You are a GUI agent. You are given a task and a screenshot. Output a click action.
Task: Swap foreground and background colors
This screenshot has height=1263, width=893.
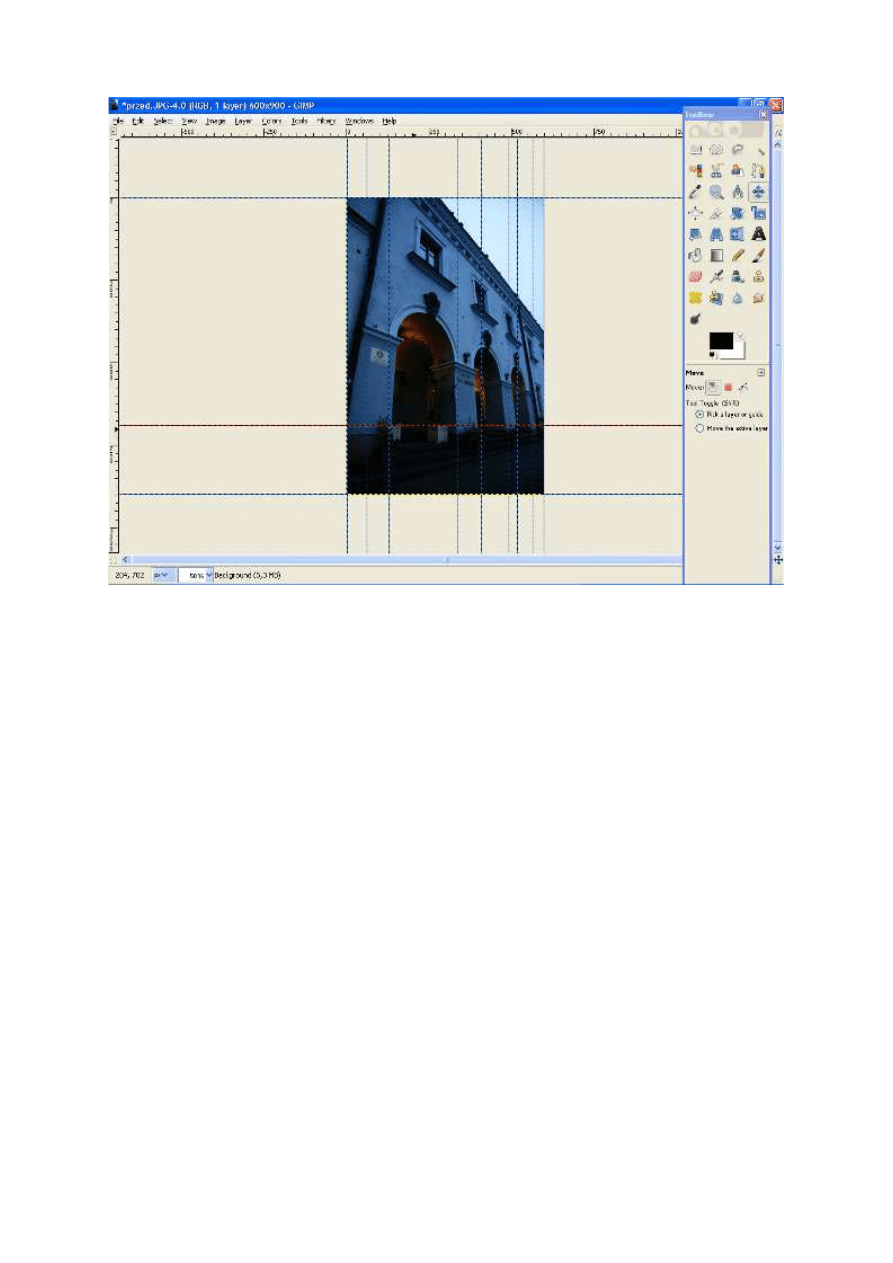click(x=740, y=337)
